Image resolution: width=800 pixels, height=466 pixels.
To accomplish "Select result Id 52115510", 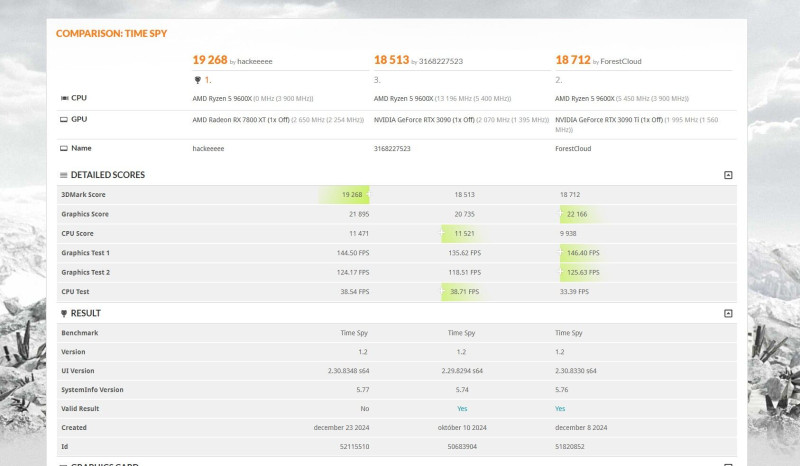I will point(355,447).
